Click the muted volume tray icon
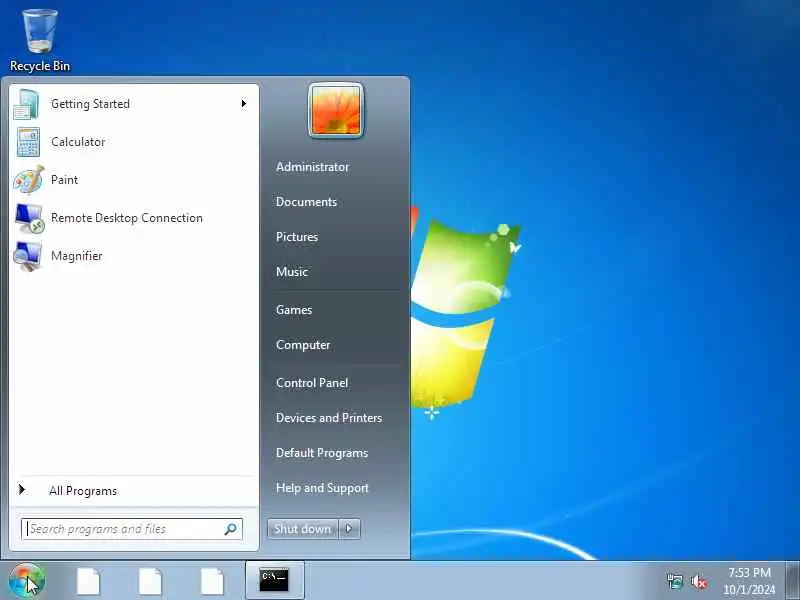The image size is (800, 600). coord(698,581)
